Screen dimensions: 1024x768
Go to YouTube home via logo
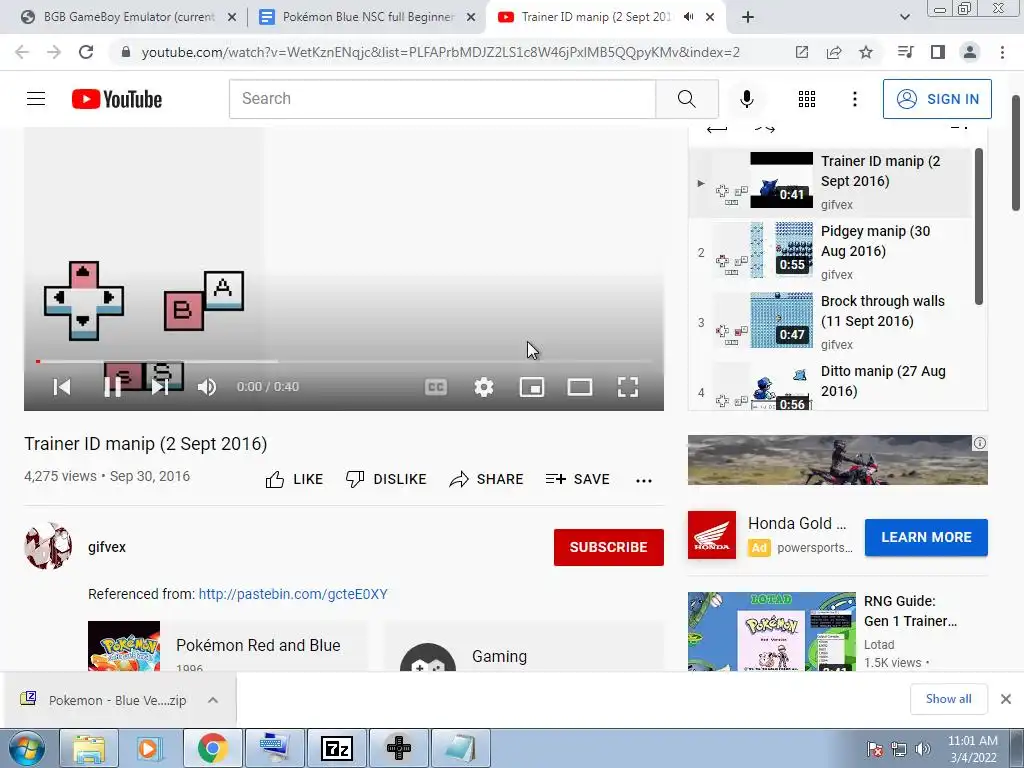pos(117,99)
